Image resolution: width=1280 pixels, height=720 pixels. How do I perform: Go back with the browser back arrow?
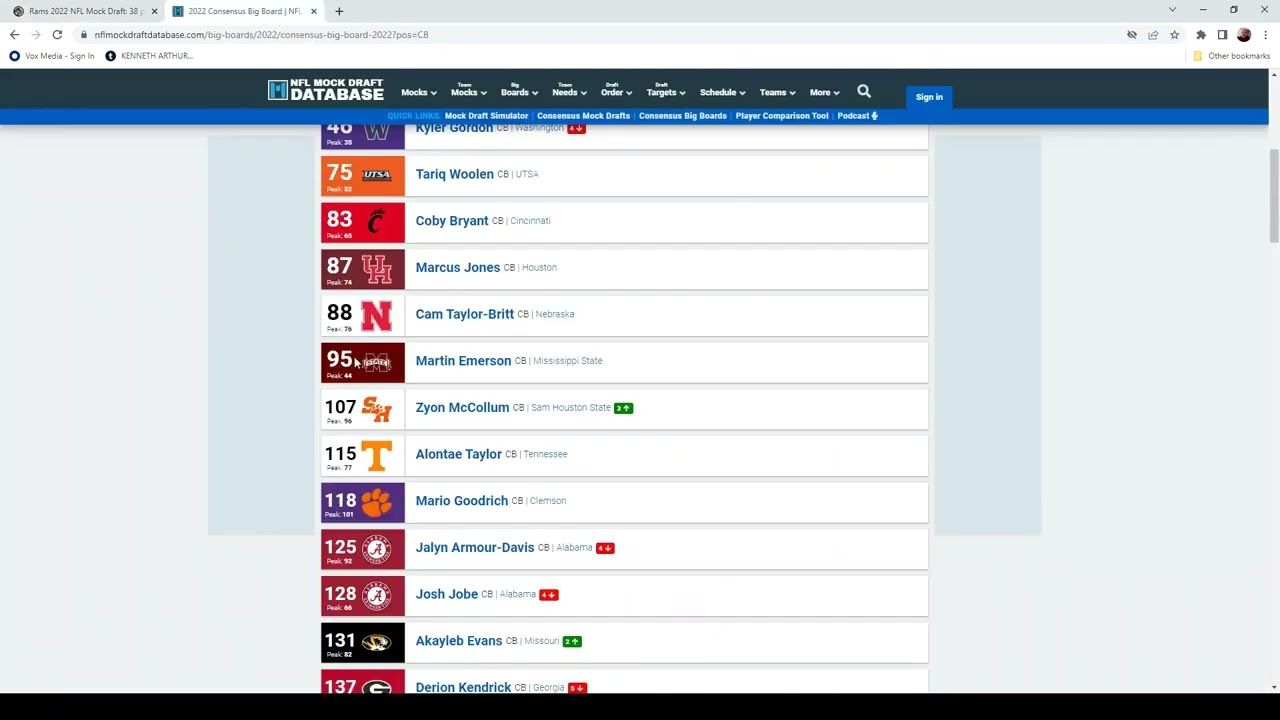[x=14, y=34]
